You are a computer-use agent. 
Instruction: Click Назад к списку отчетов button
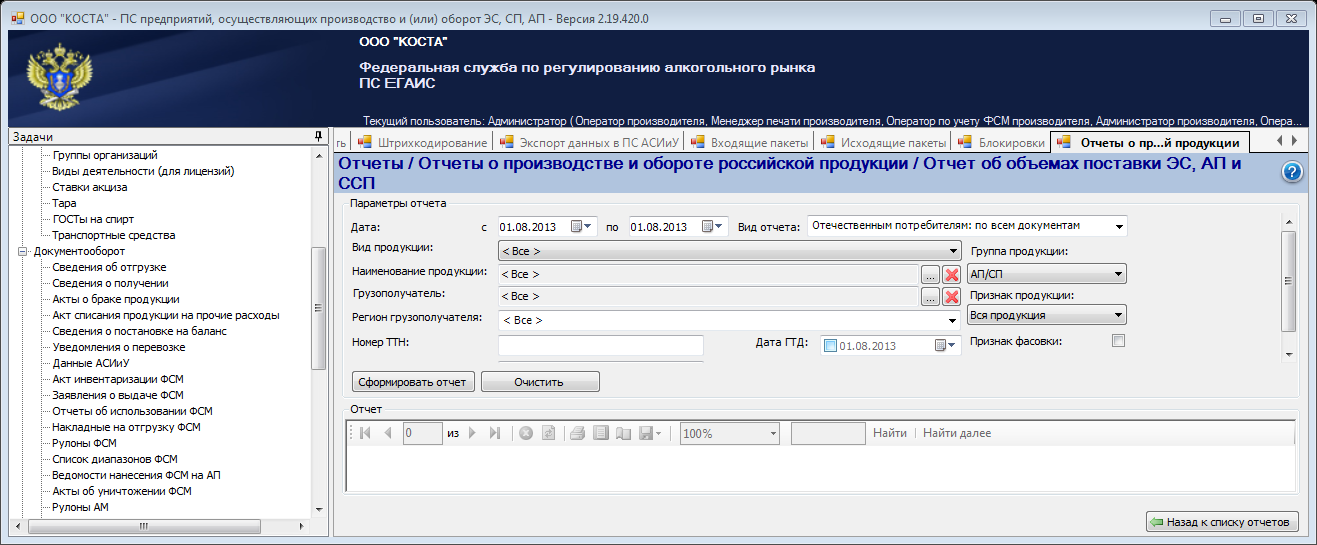point(1222,522)
